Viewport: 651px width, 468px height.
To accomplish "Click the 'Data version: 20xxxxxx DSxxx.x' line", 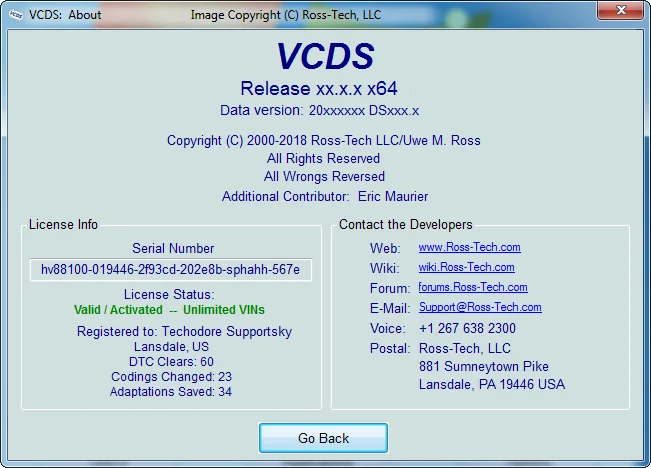I will click(319, 110).
